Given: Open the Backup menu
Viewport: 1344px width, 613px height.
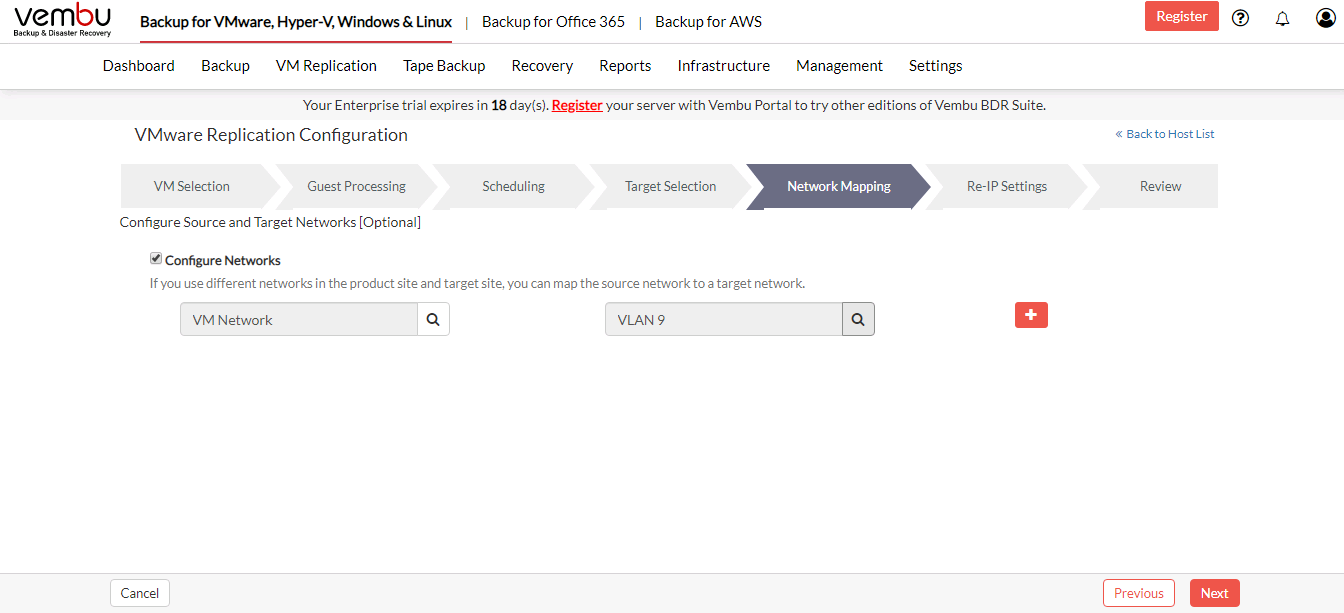Looking at the screenshot, I should point(225,66).
